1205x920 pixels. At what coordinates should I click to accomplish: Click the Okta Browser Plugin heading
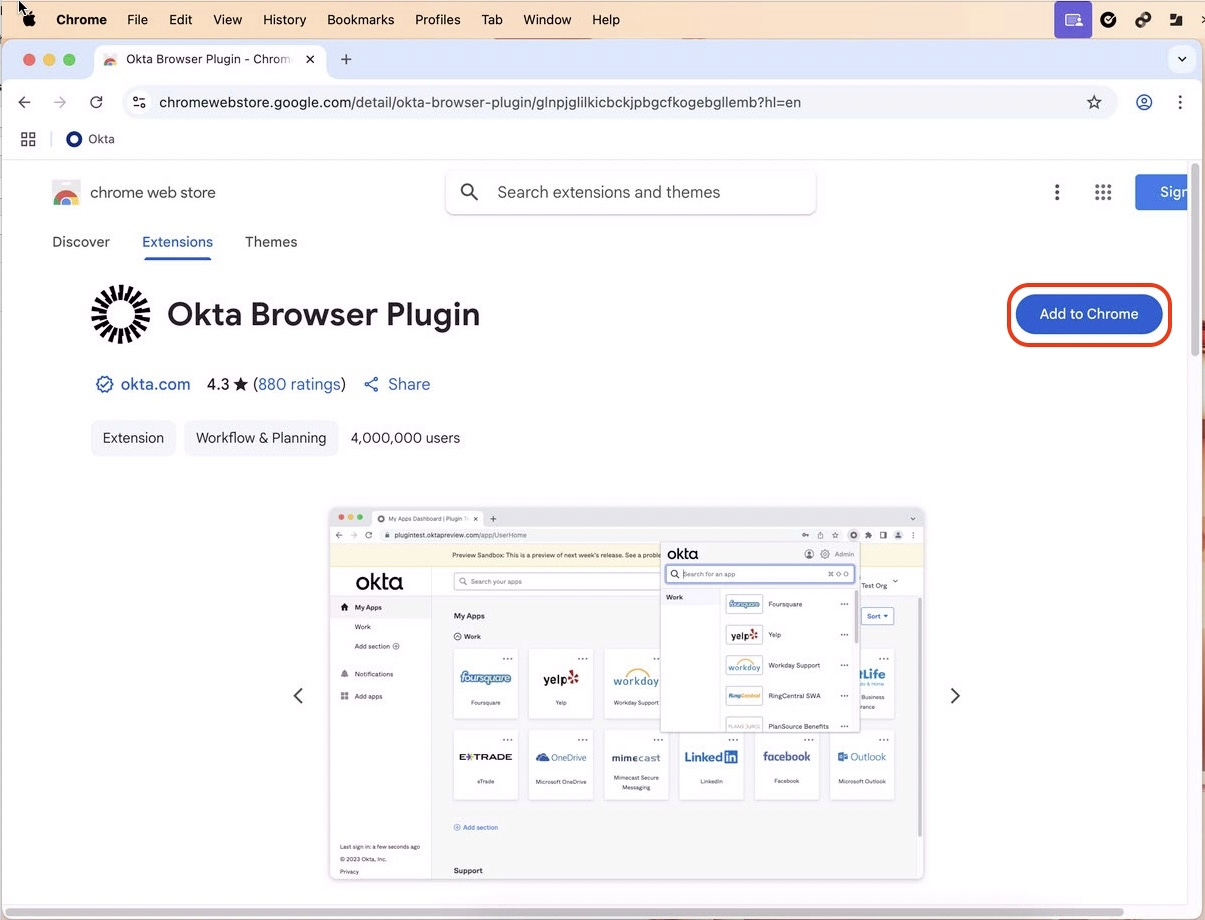pos(323,314)
